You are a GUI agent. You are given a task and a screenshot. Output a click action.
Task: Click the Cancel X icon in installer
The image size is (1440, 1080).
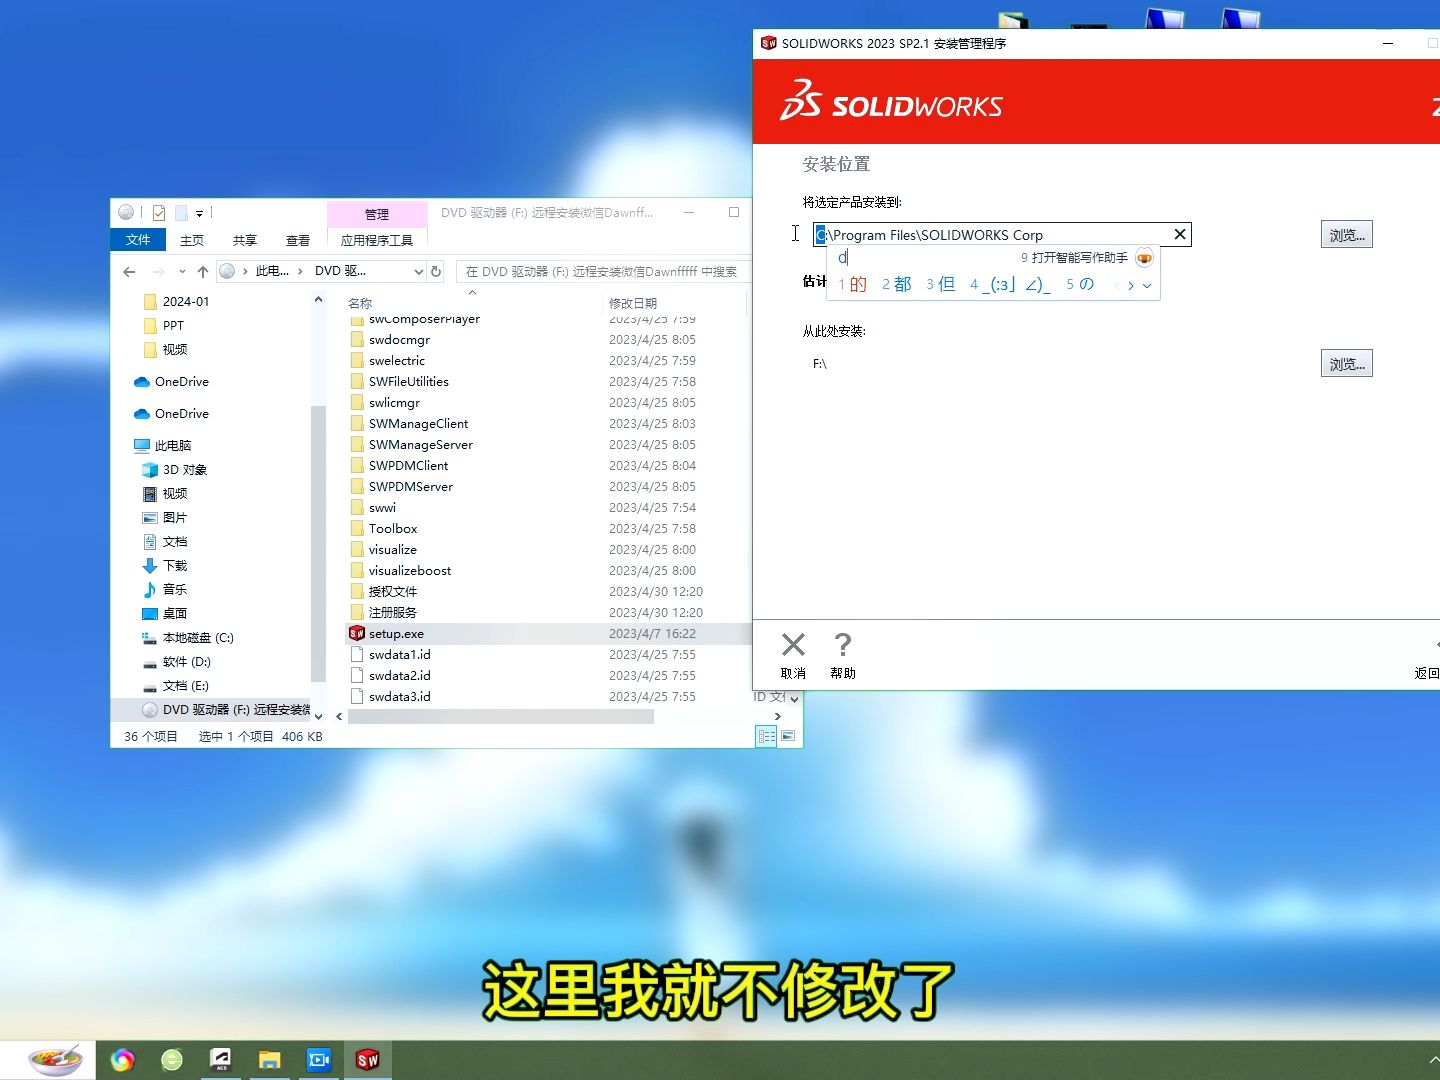(793, 645)
